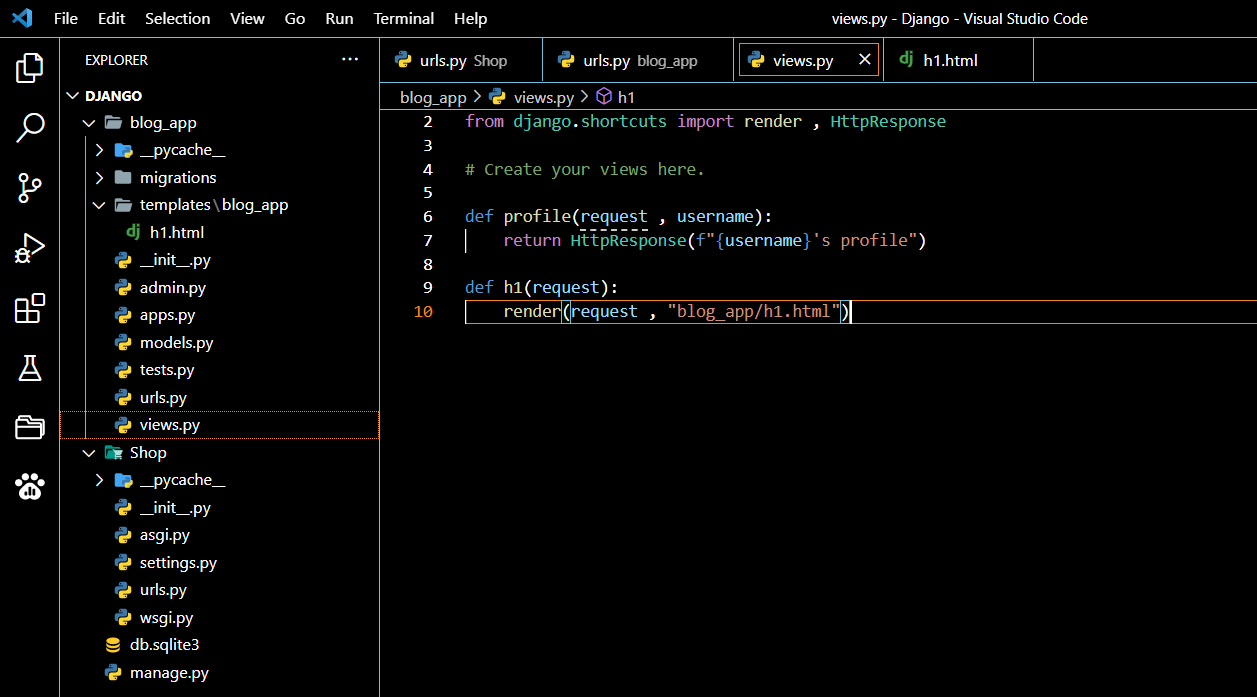Open blog_app urls.py in explorer

coord(163,397)
